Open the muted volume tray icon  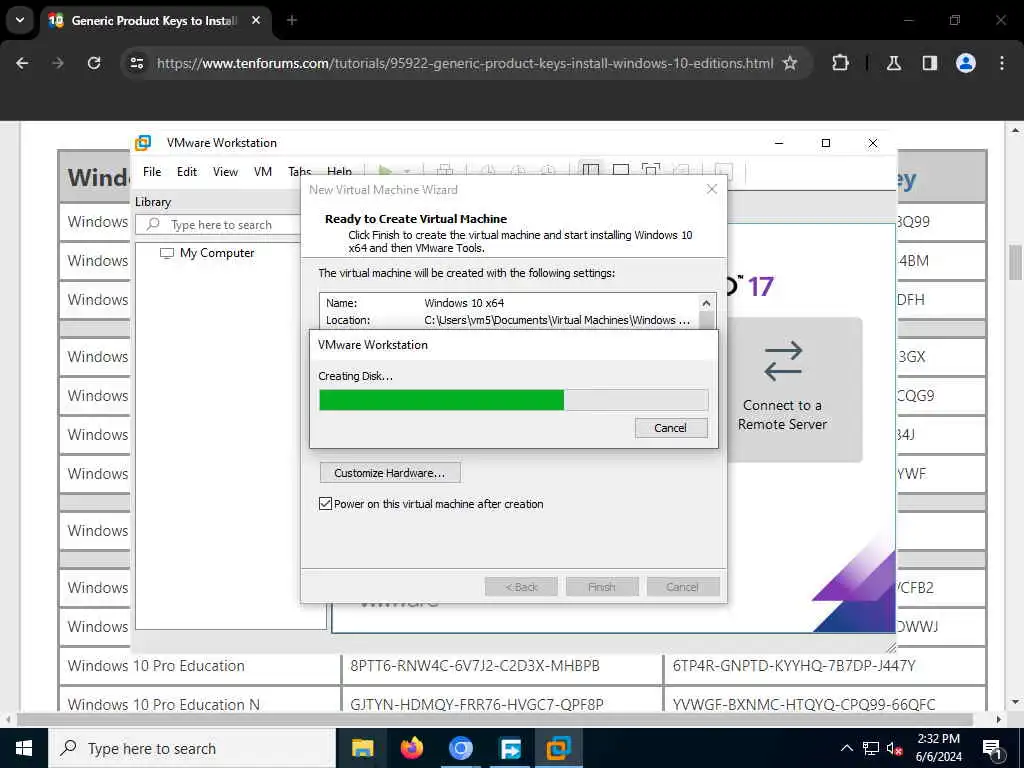click(x=895, y=748)
